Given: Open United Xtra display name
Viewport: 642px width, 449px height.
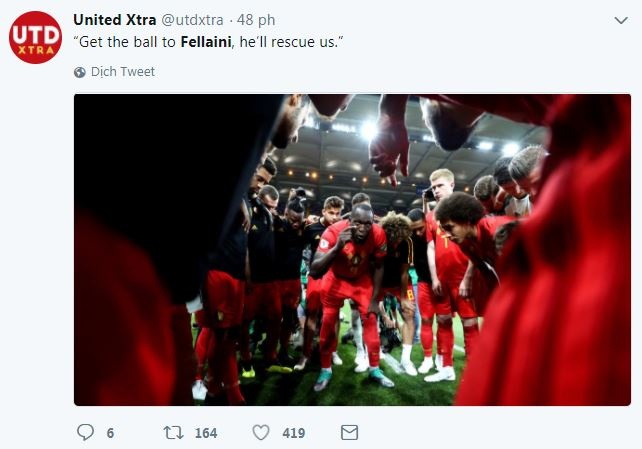Looking at the screenshot, I should click(115, 20).
